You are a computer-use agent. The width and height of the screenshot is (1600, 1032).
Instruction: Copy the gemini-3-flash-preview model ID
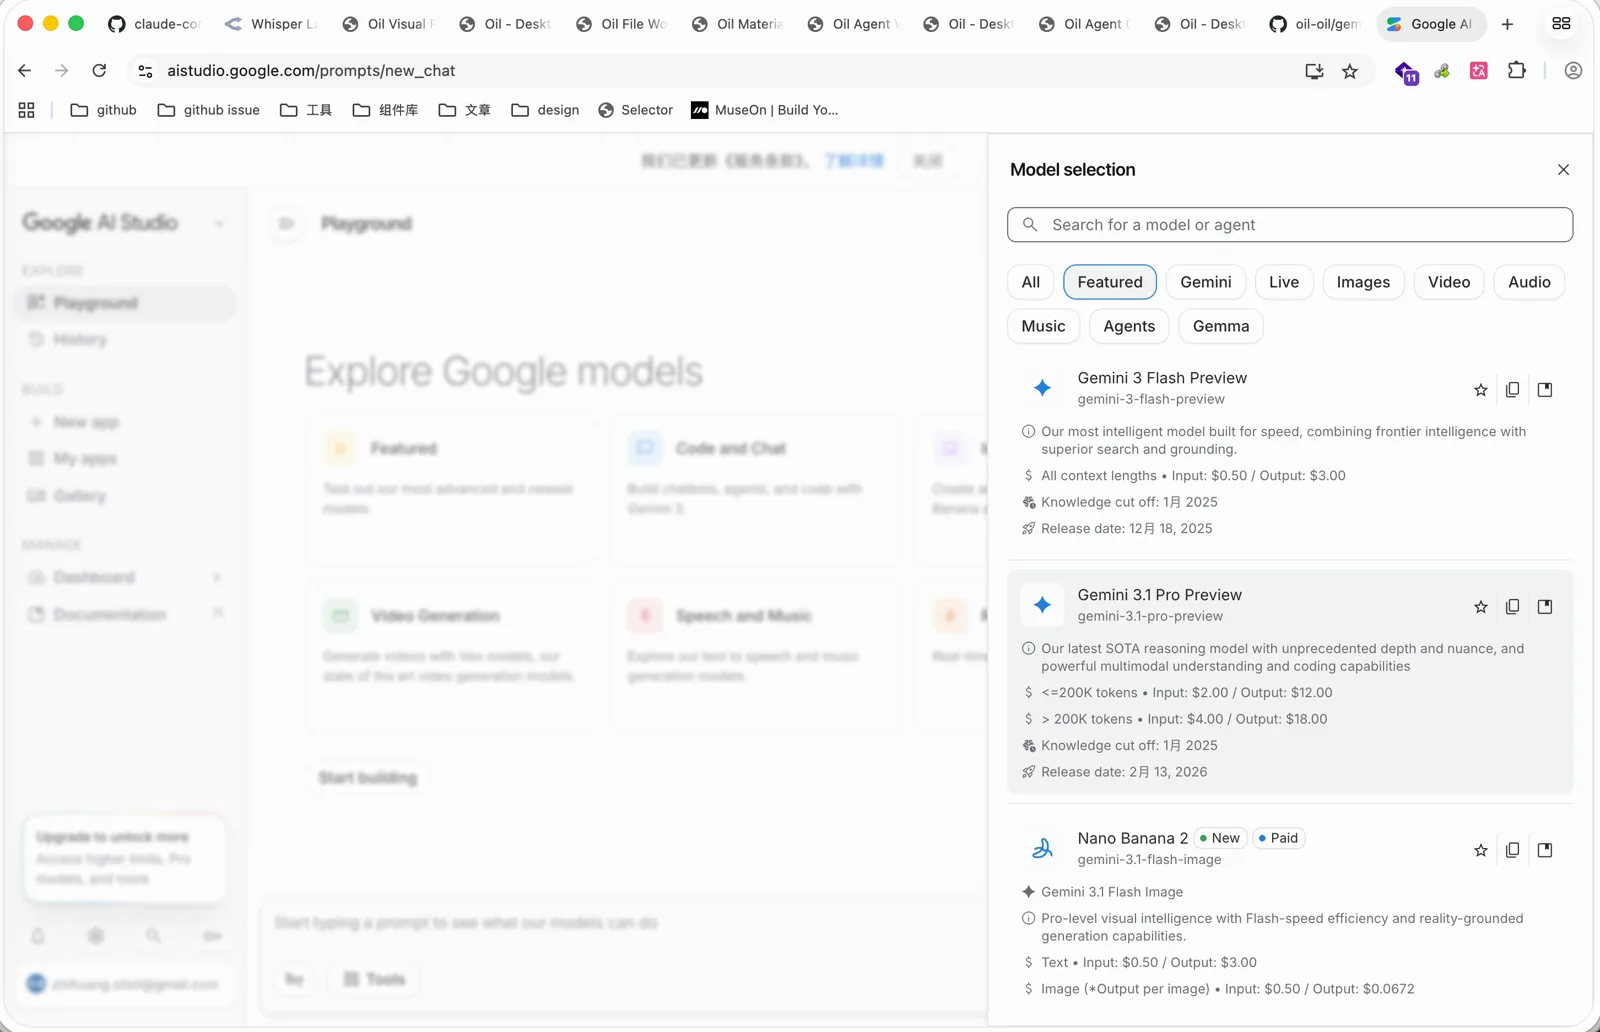(1513, 390)
